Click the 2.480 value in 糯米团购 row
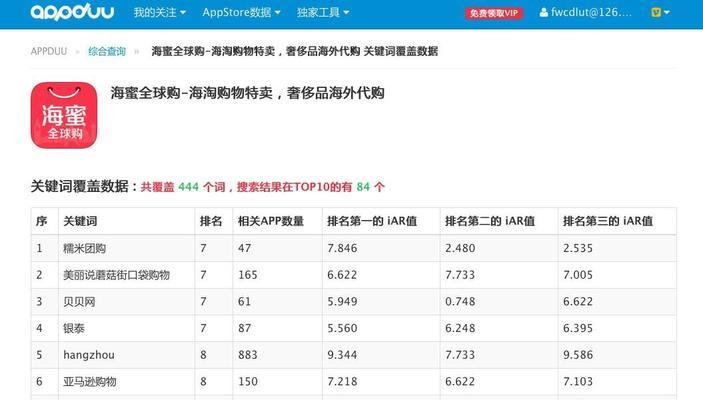This screenshot has width=703, height=400. tap(460, 248)
